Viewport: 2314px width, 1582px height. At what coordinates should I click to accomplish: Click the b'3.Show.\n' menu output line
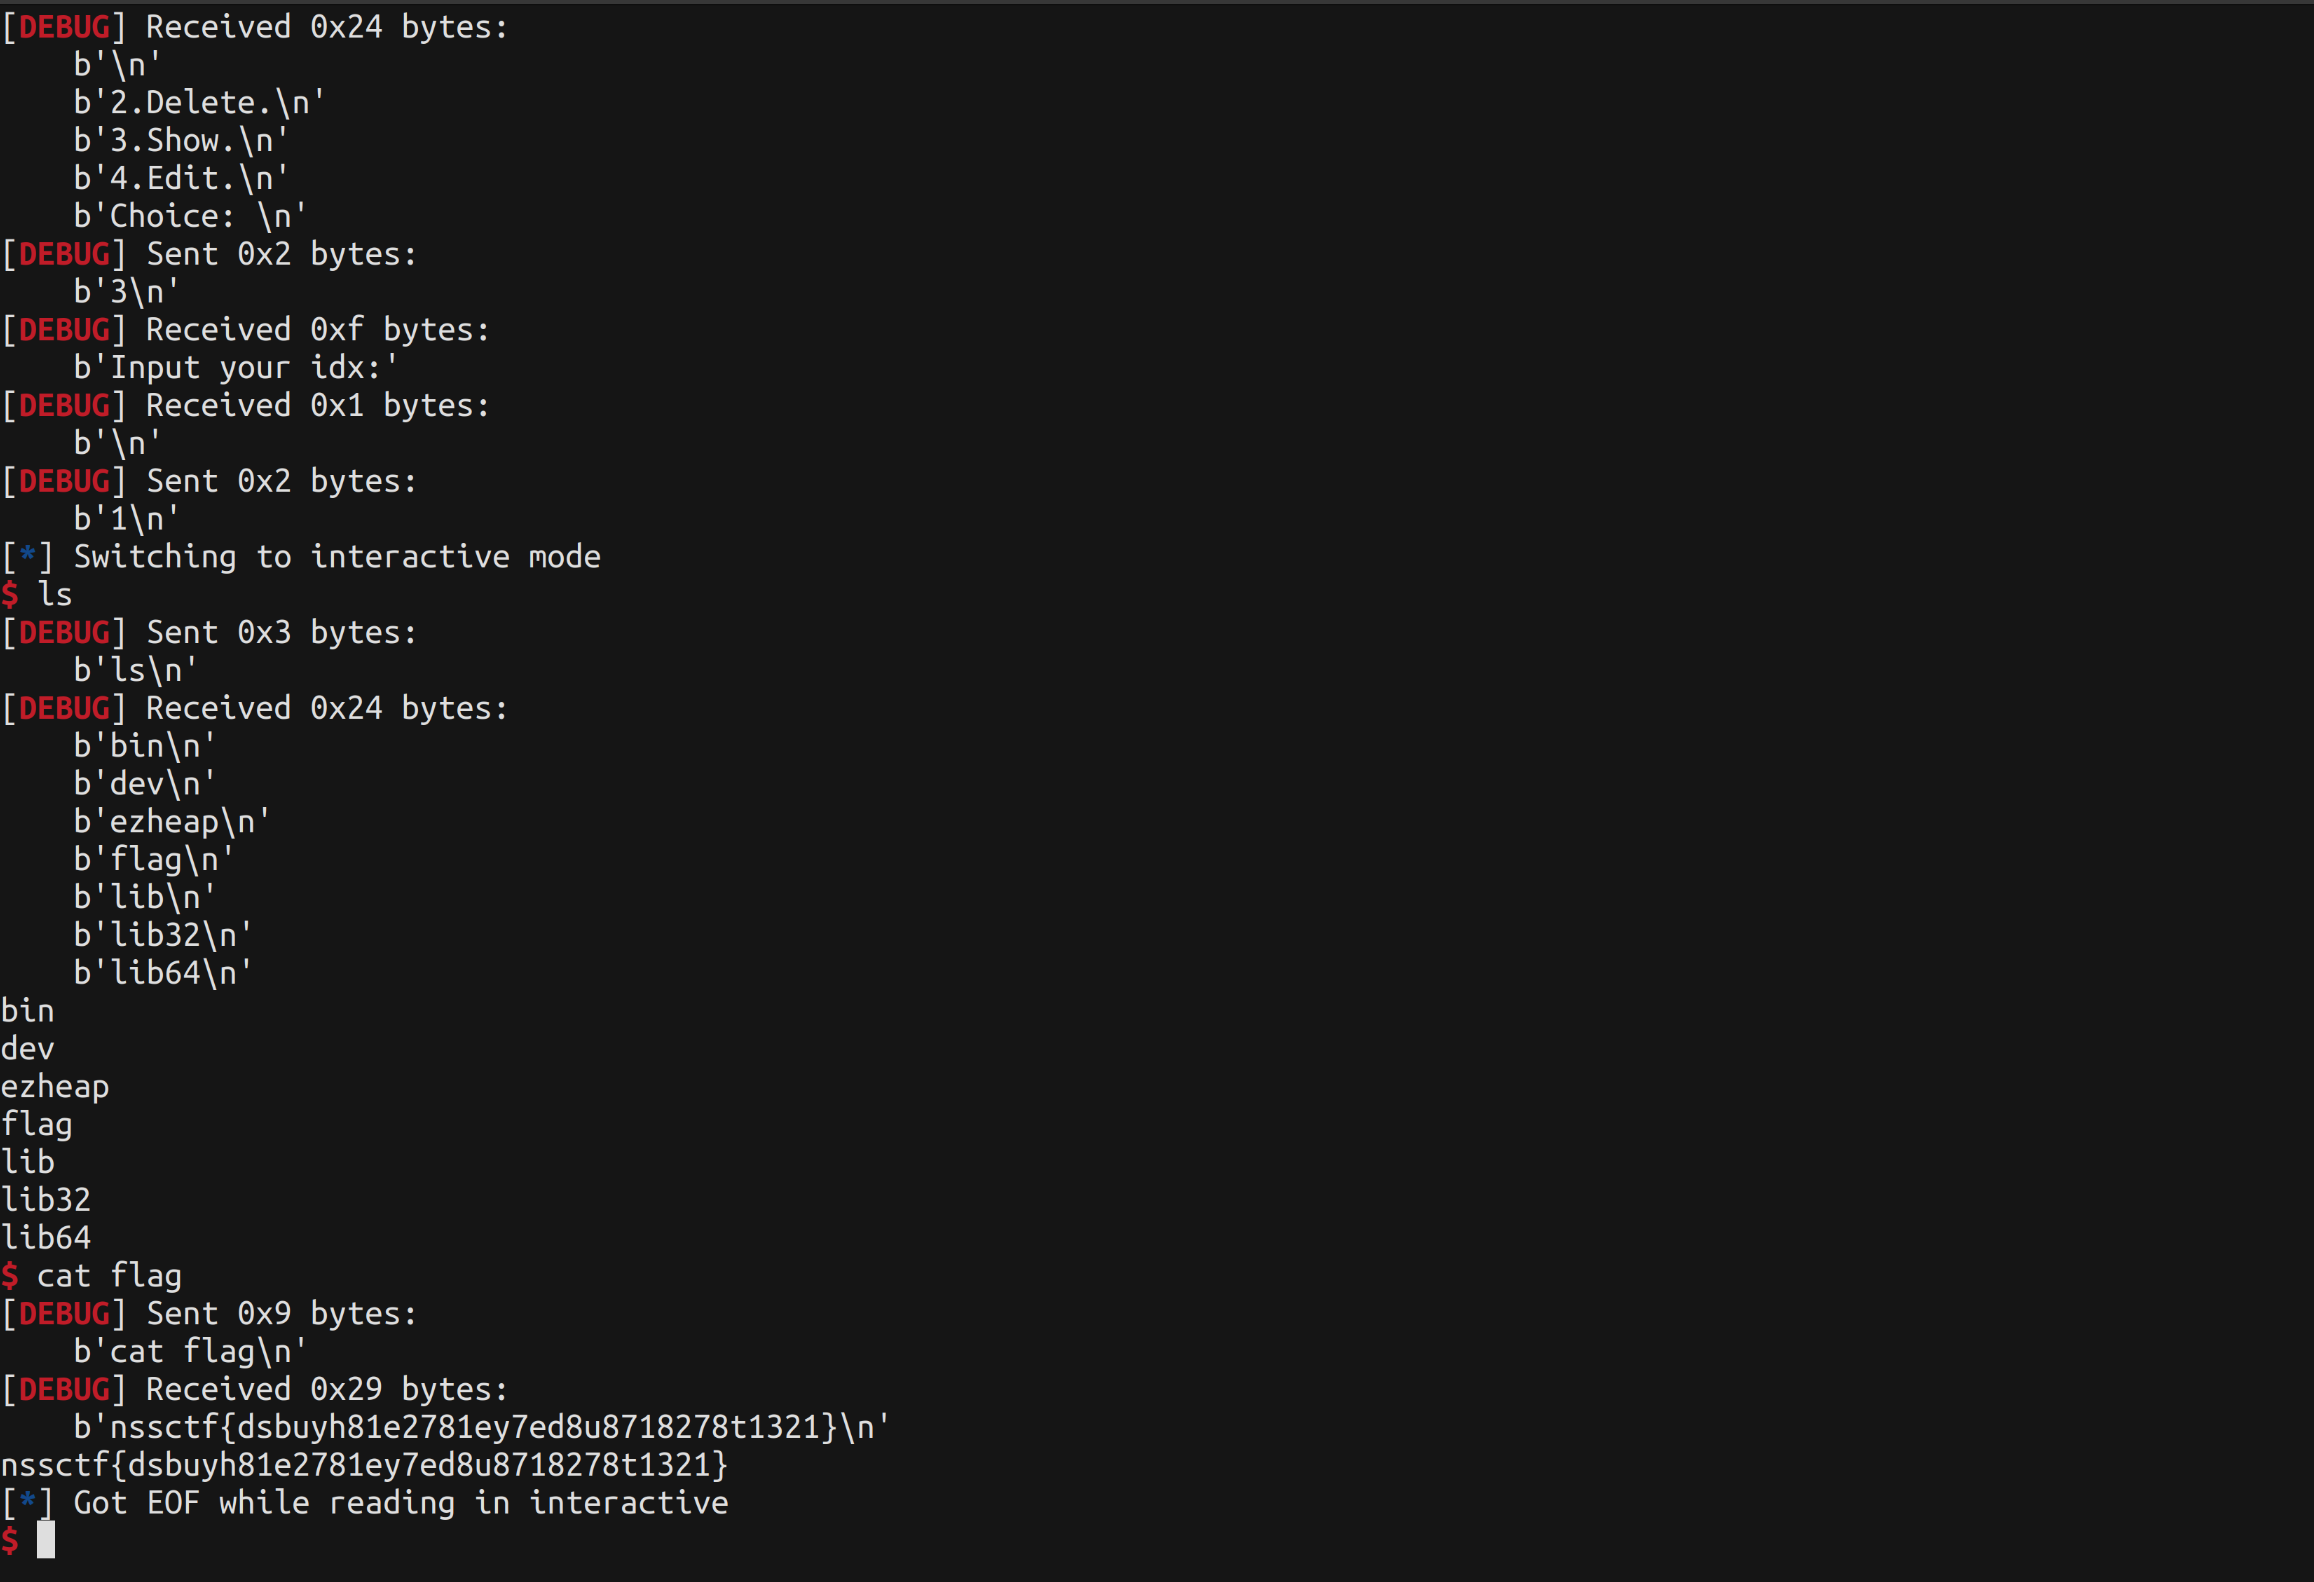pos(181,141)
